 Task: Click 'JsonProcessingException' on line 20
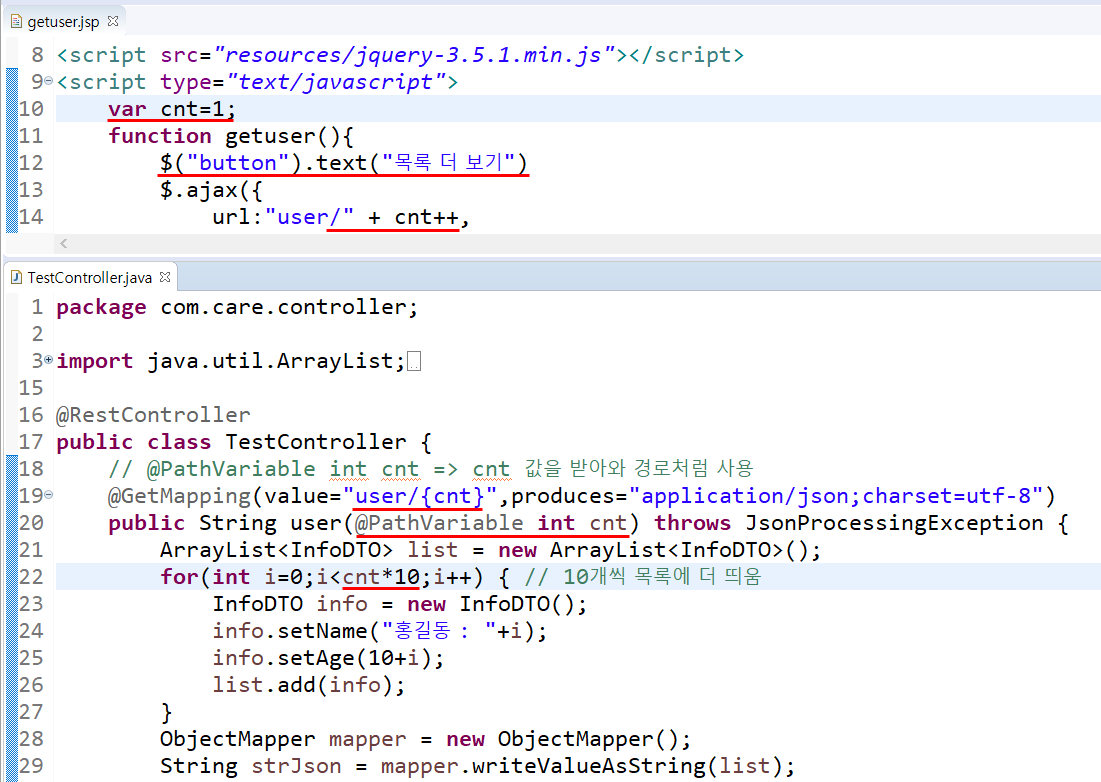click(x=894, y=523)
